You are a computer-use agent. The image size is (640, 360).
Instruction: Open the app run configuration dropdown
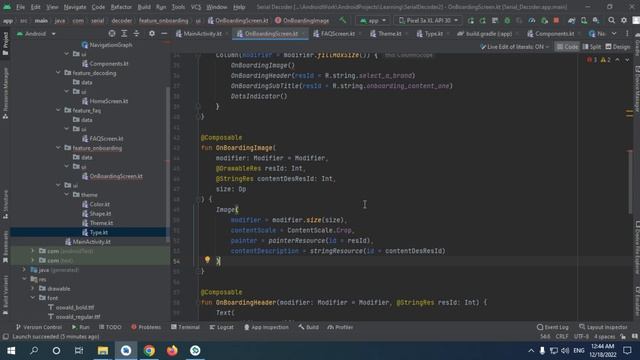coord(373,20)
